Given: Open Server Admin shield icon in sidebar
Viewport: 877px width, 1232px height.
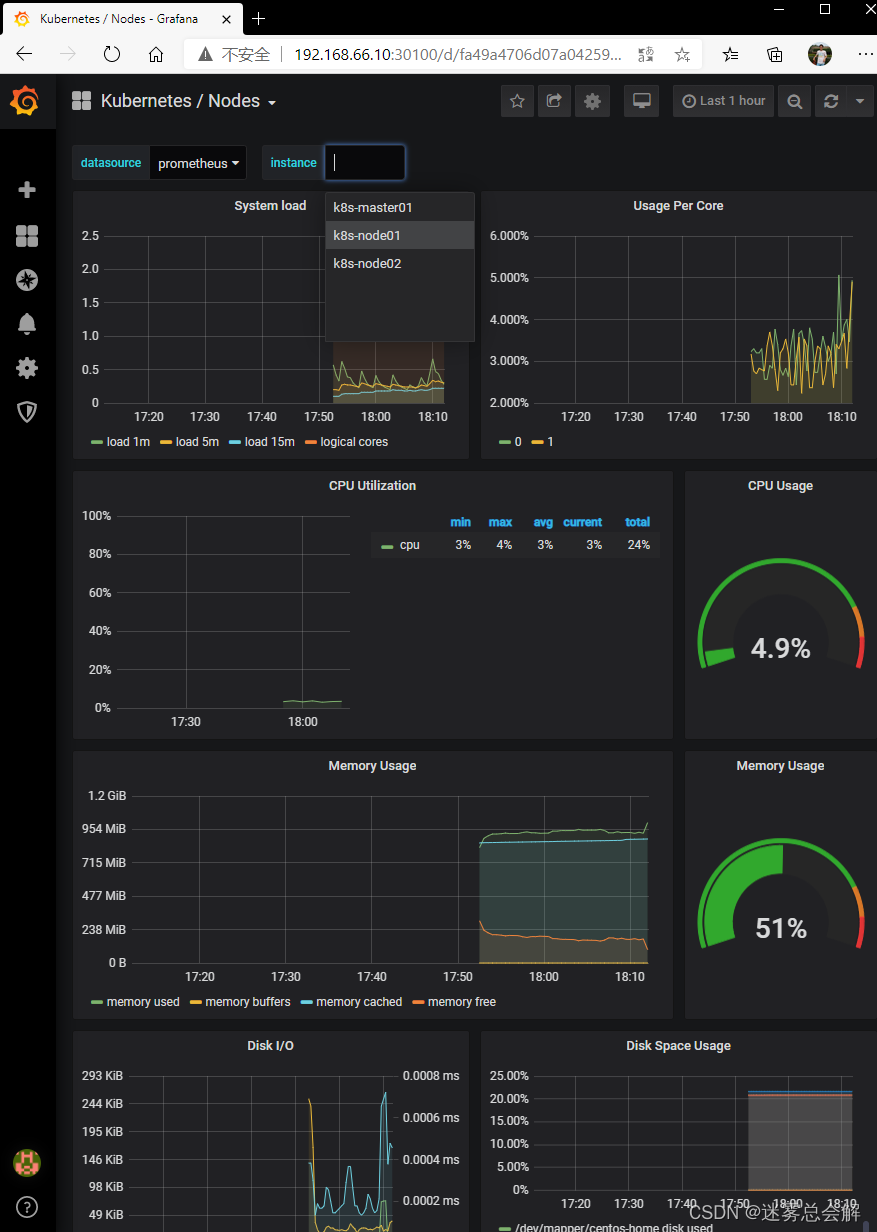Looking at the screenshot, I should point(27,411).
